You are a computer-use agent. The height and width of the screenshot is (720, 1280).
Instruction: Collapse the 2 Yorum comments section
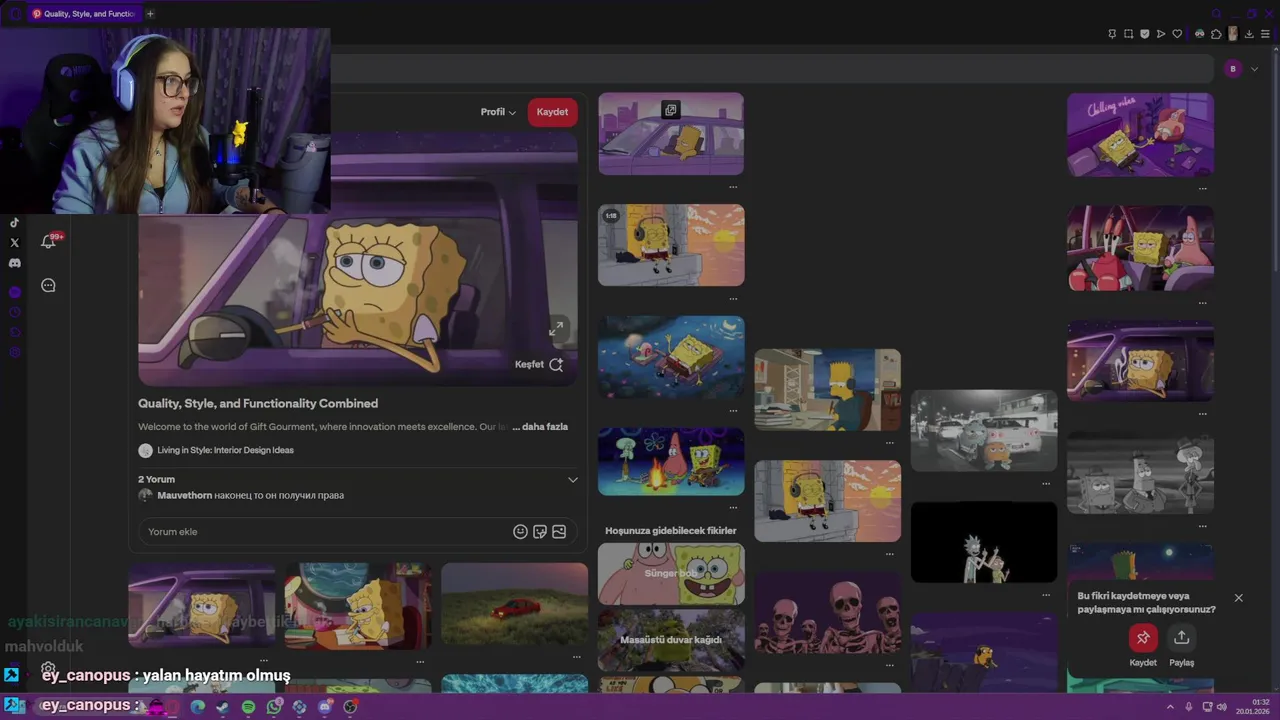[573, 480]
